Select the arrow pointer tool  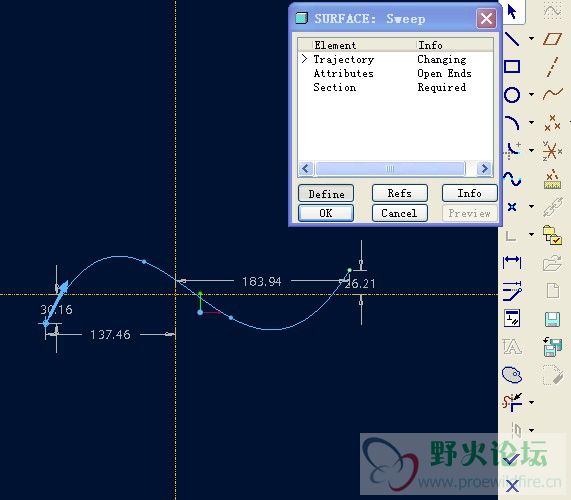point(512,11)
